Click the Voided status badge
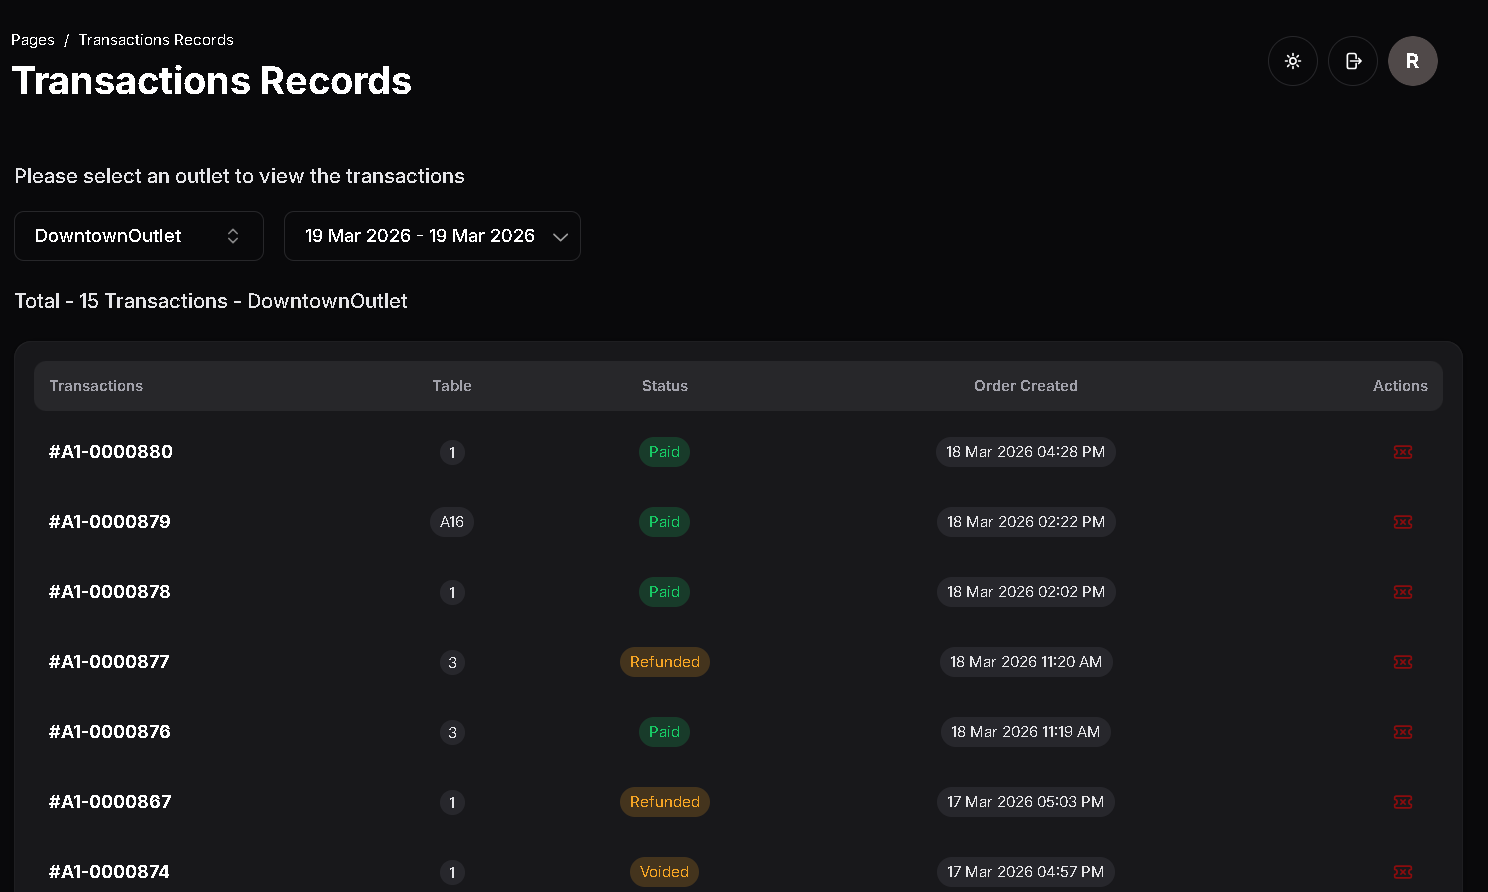1488x892 pixels. [x=664, y=872]
